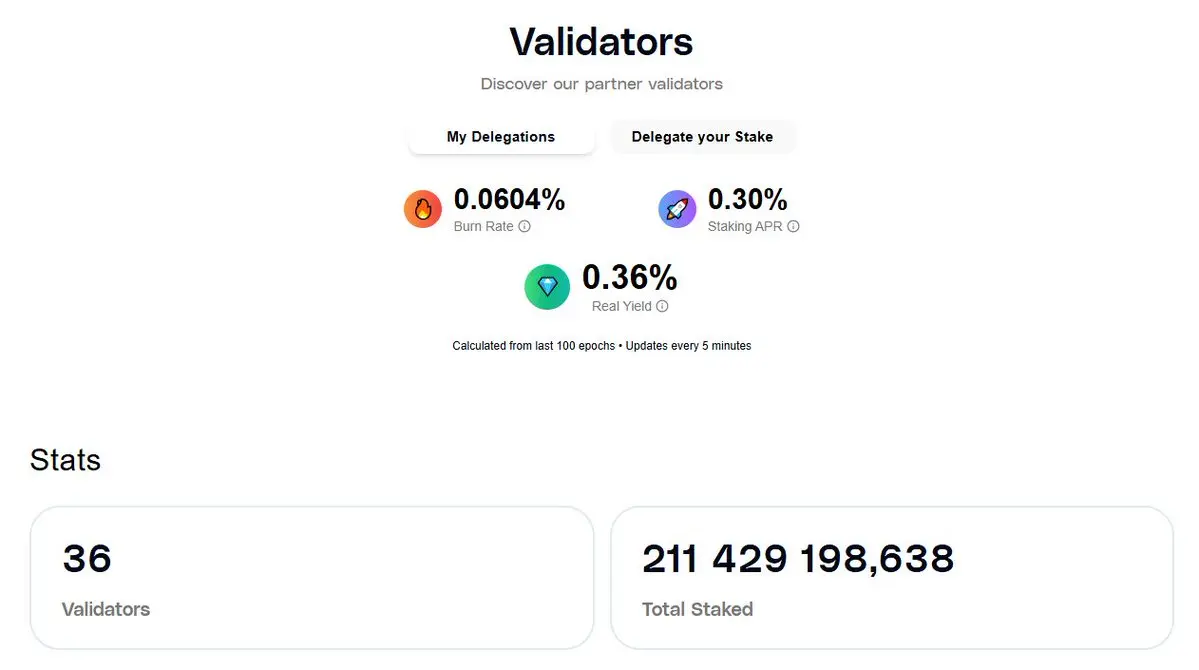Open the Burn Rate info tooltip icon

click(x=525, y=226)
